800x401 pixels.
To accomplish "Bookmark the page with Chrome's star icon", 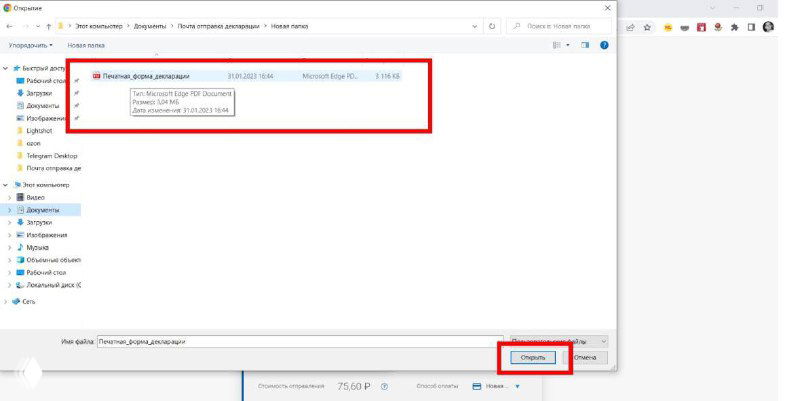I will (647, 28).
